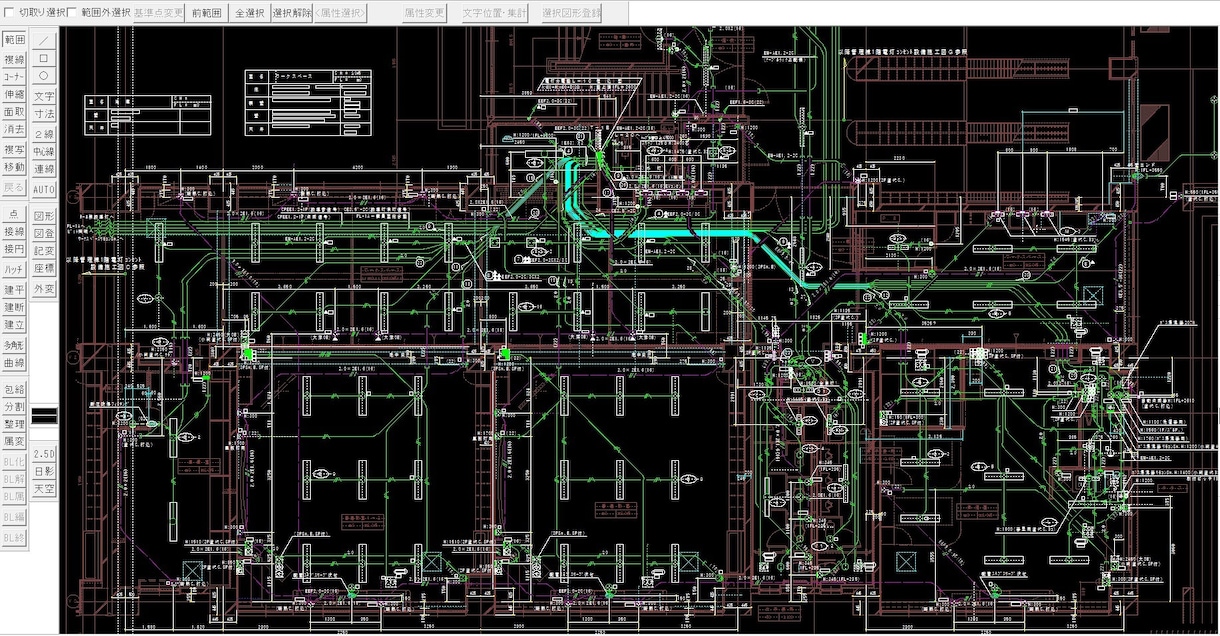Screen dimensions: 1220x636
Task: Select the 建断 tool button
Action: (14, 308)
